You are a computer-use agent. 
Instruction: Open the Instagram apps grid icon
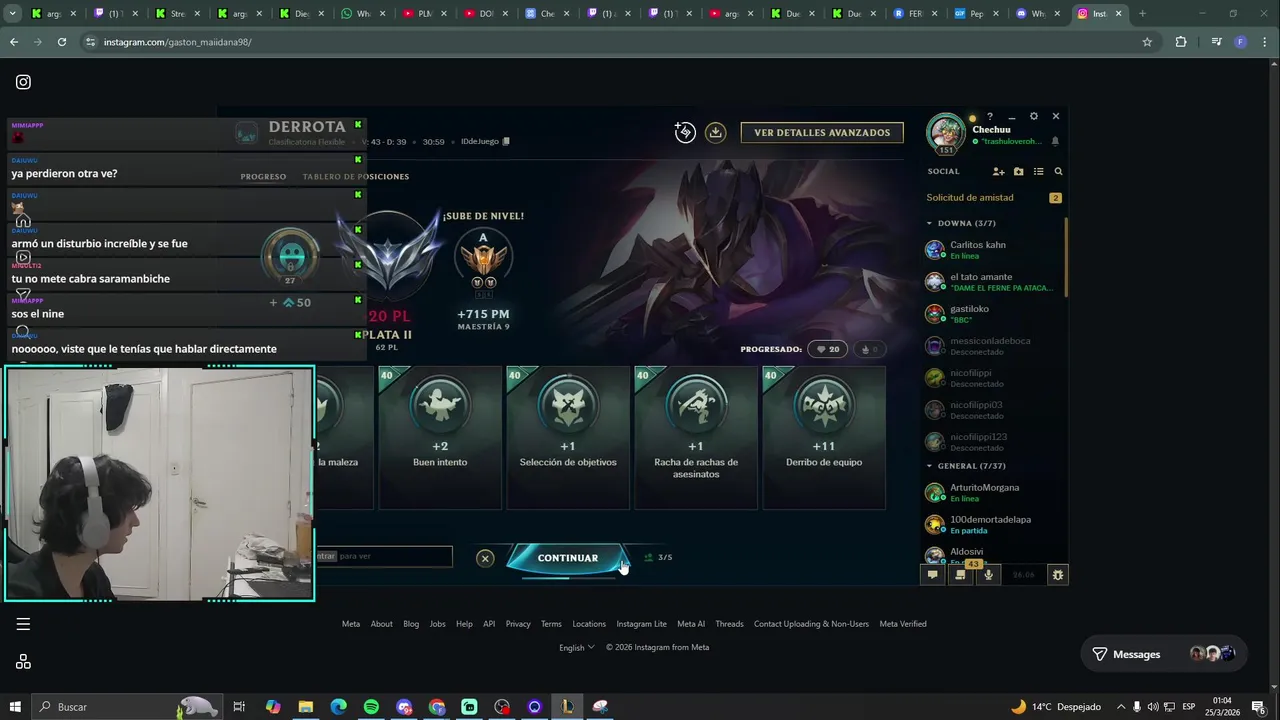pyautogui.click(x=23, y=662)
